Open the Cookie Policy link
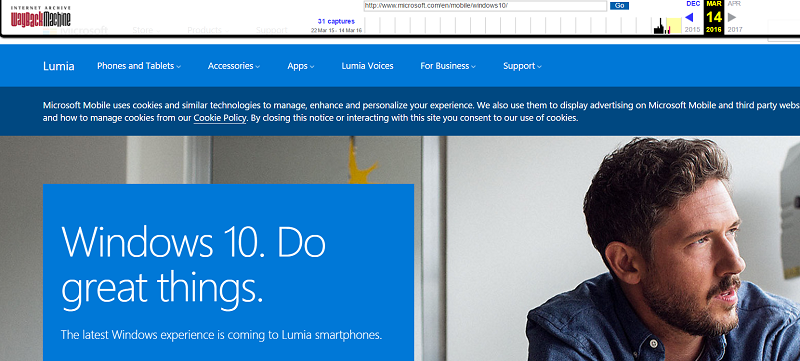 coord(220,118)
